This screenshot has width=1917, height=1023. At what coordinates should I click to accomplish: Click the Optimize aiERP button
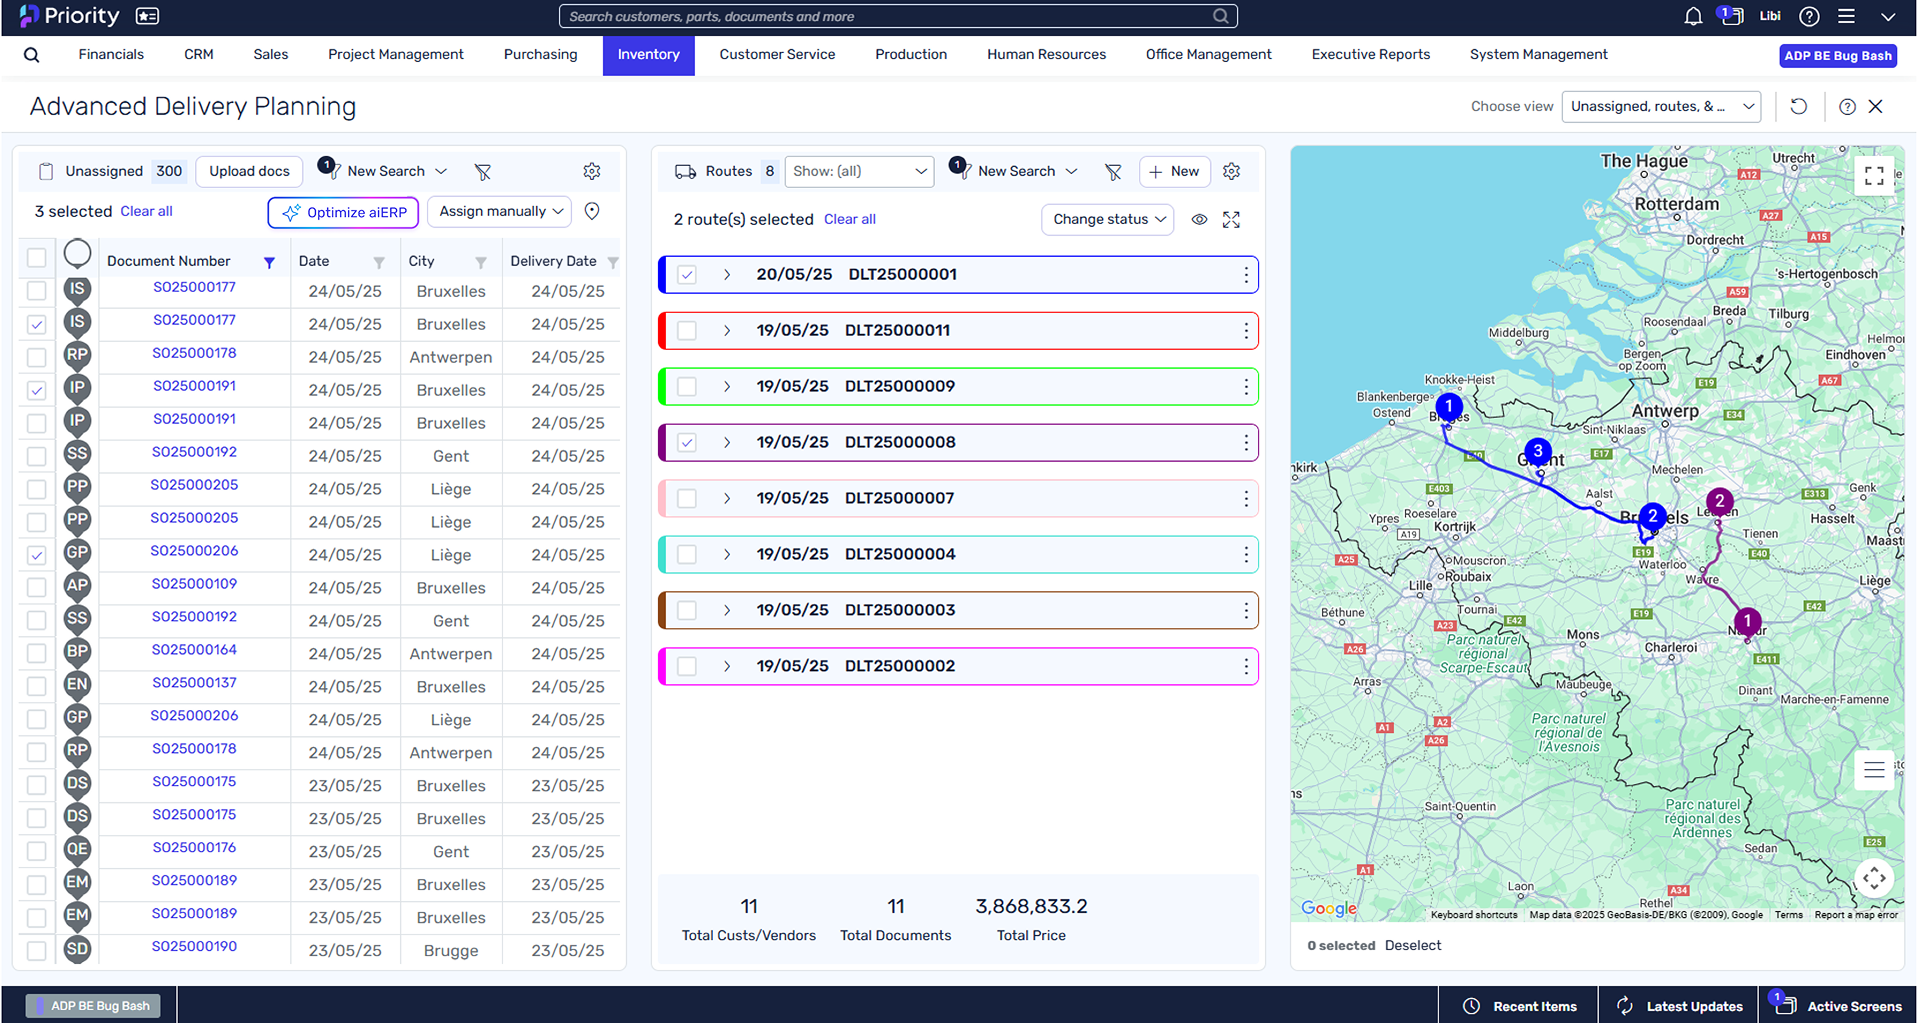343,212
